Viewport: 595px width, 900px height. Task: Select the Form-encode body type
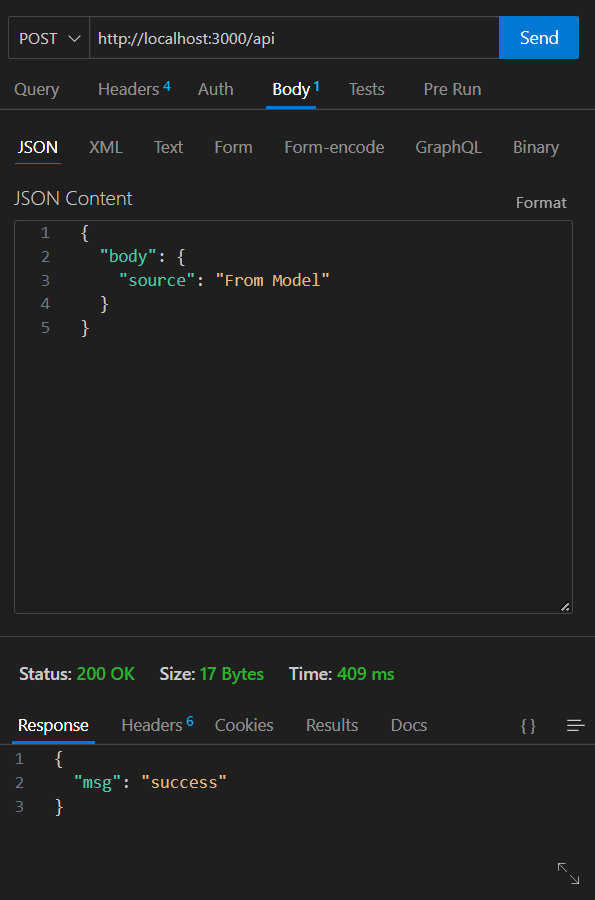[334, 148]
